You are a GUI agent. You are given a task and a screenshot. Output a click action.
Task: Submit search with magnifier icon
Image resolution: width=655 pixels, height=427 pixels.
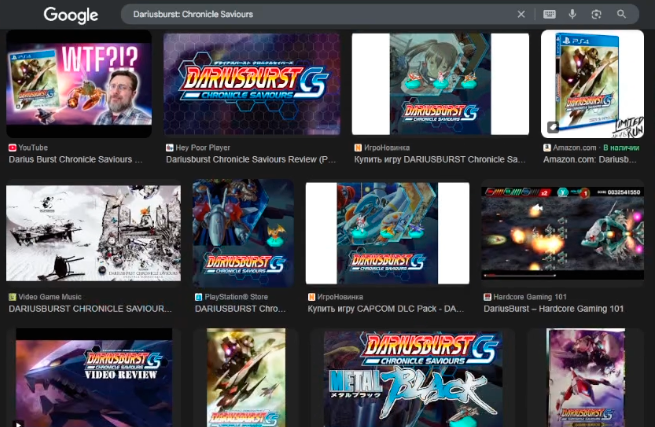click(x=621, y=14)
